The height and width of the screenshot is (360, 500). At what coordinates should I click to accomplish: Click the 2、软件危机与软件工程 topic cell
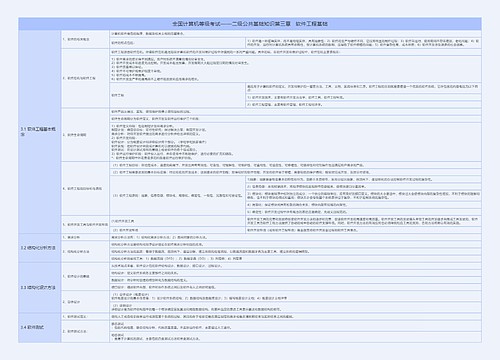[x=85, y=78]
